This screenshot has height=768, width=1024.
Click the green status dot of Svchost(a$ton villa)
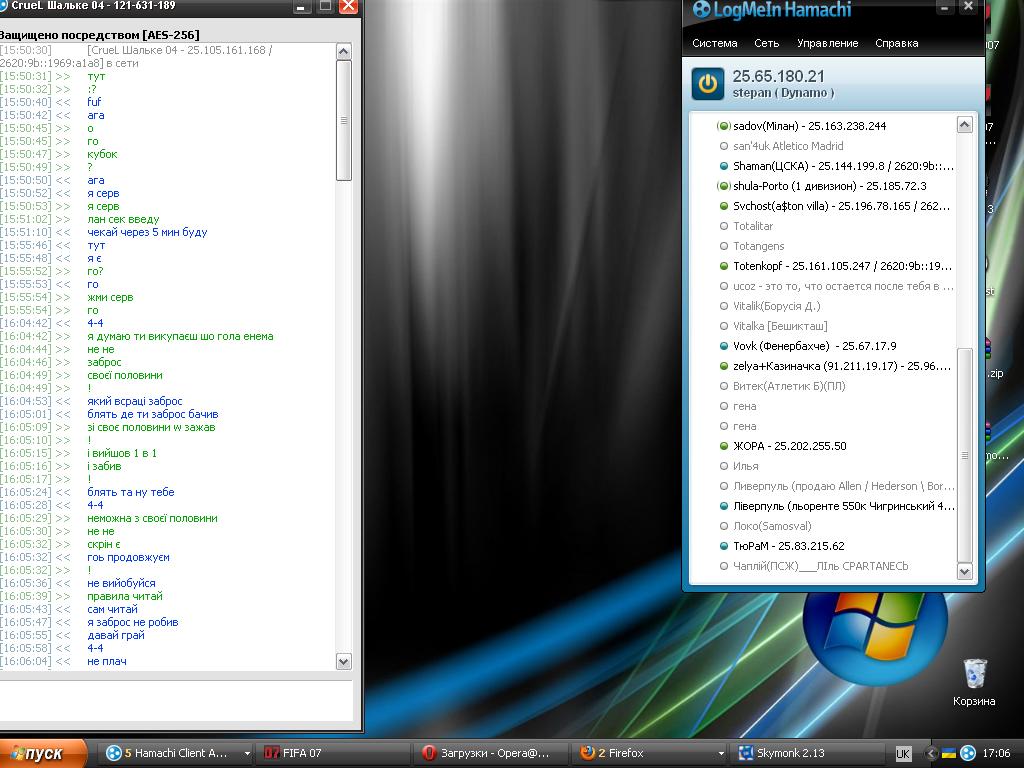pyautogui.click(x=724, y=206)
